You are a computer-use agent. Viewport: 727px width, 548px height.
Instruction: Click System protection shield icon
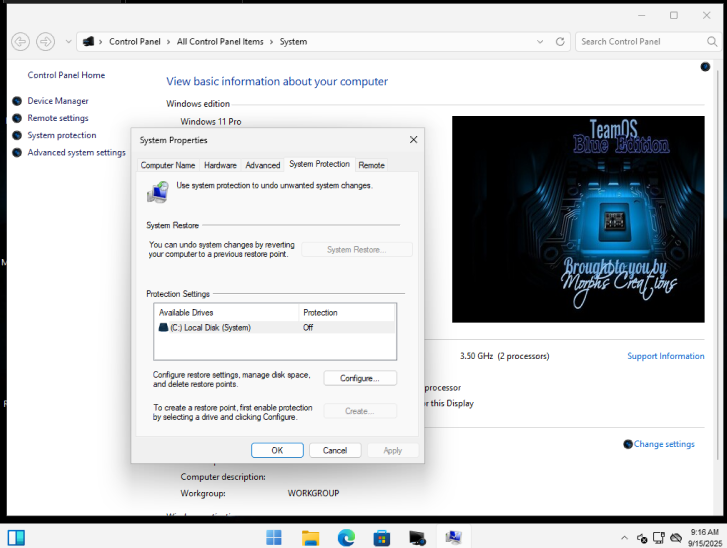point(17,135)
